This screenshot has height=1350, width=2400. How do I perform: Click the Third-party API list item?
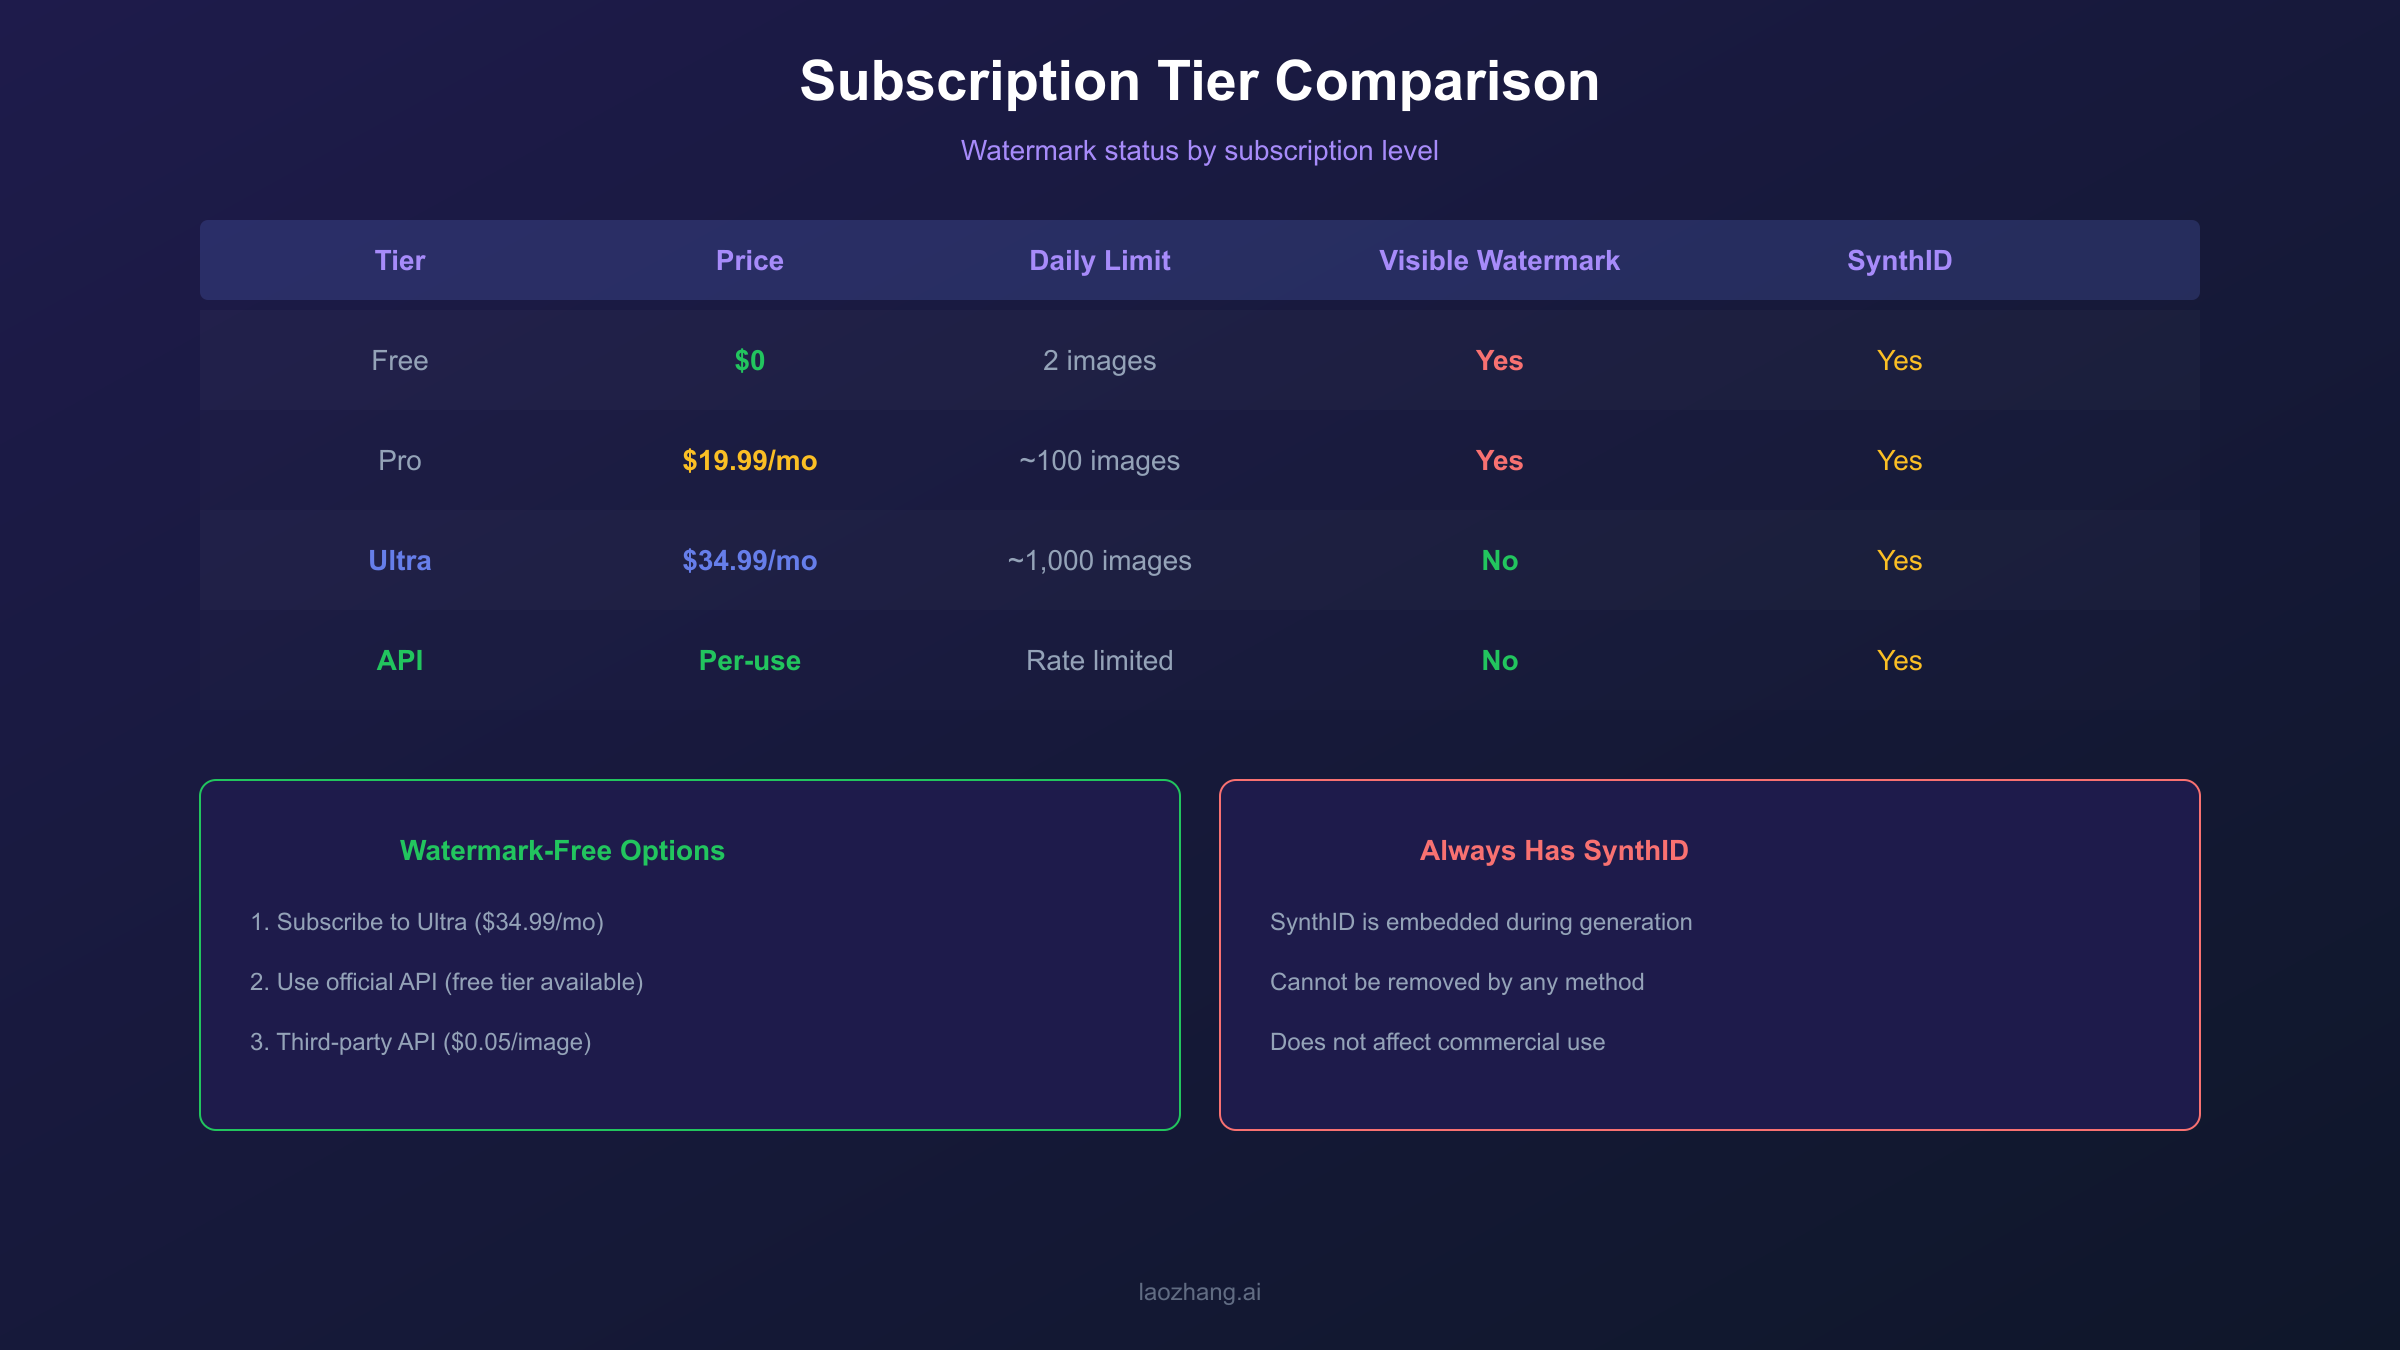(420, 1042)
